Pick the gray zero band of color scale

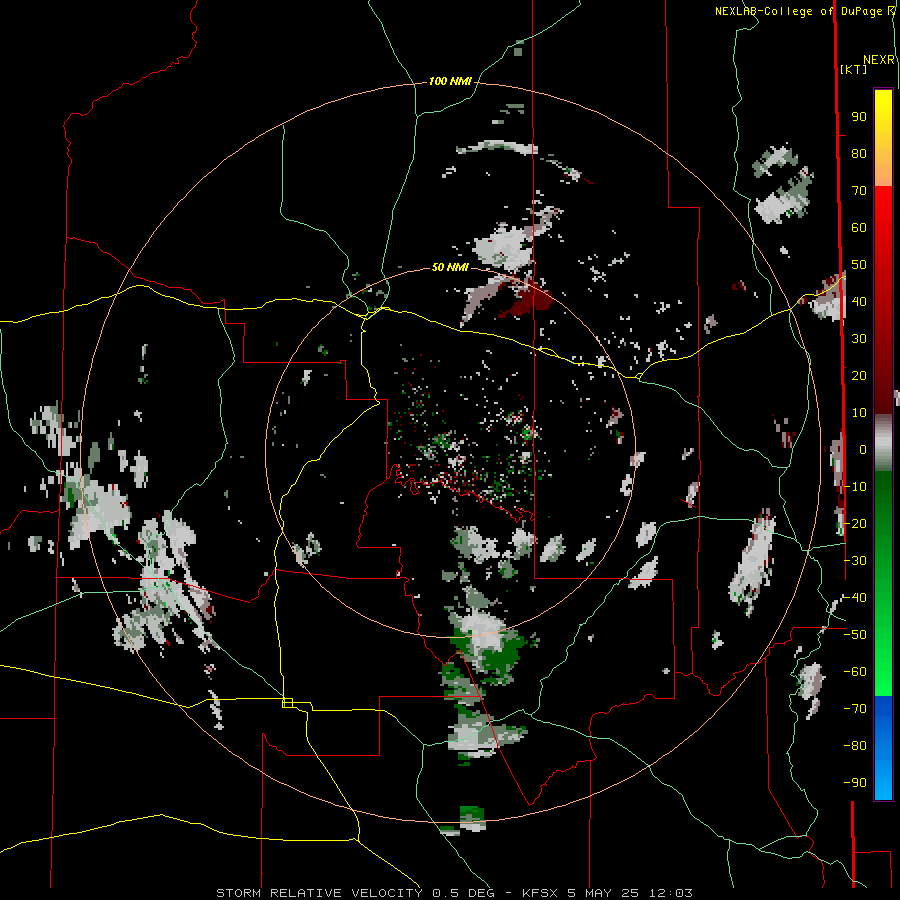tap(883, 443)
